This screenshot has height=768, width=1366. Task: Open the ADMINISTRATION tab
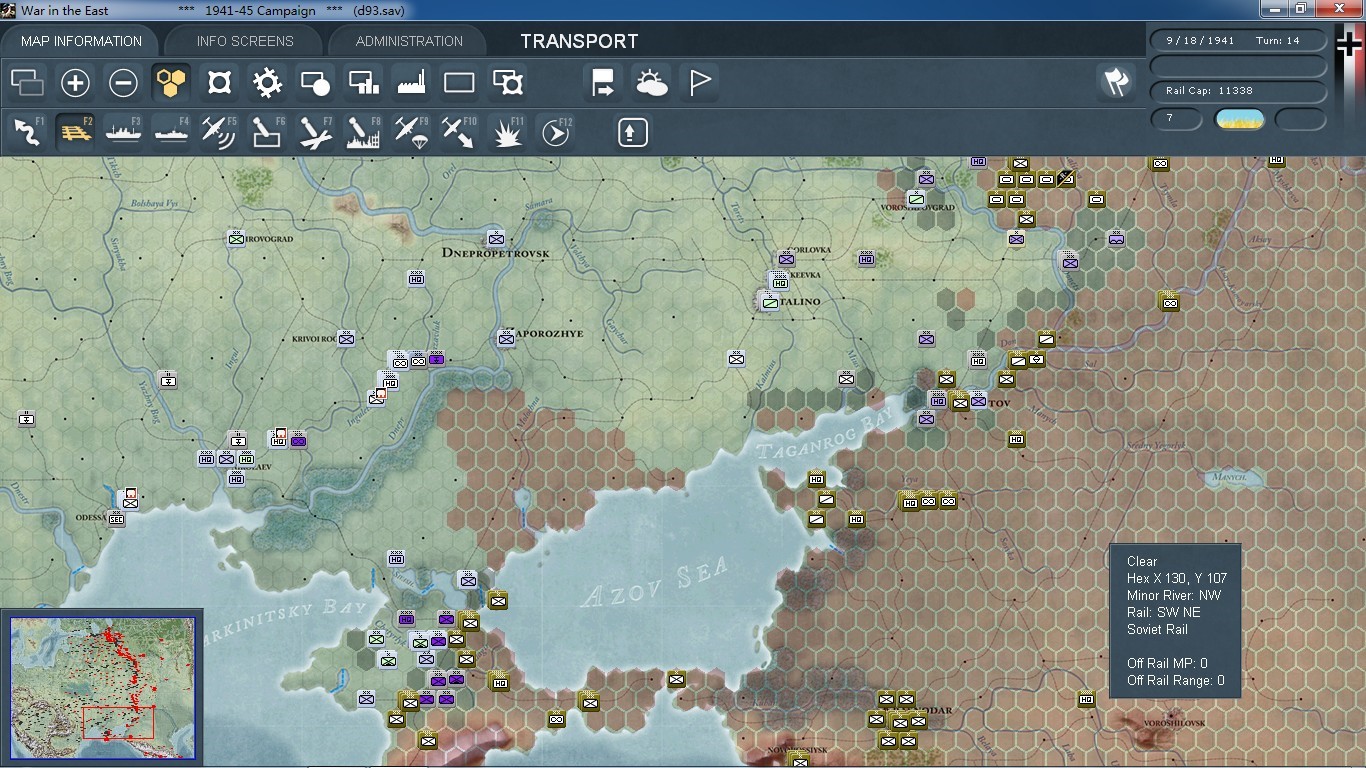coord(409,41)
